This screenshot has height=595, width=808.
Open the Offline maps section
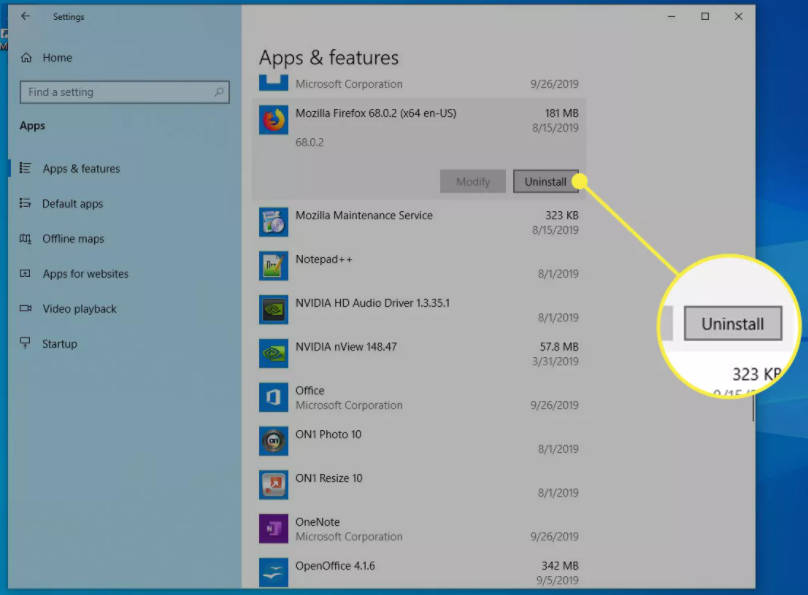(72, 239)
